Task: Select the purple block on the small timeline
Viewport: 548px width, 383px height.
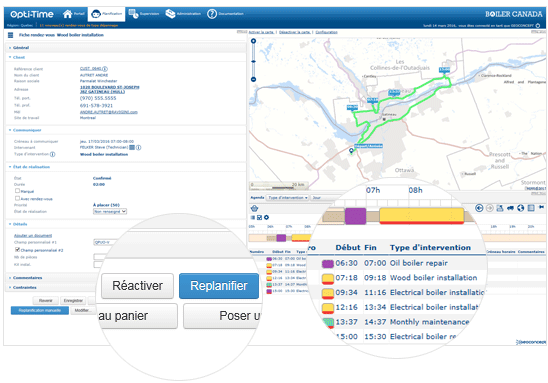Action: [281, 238]
